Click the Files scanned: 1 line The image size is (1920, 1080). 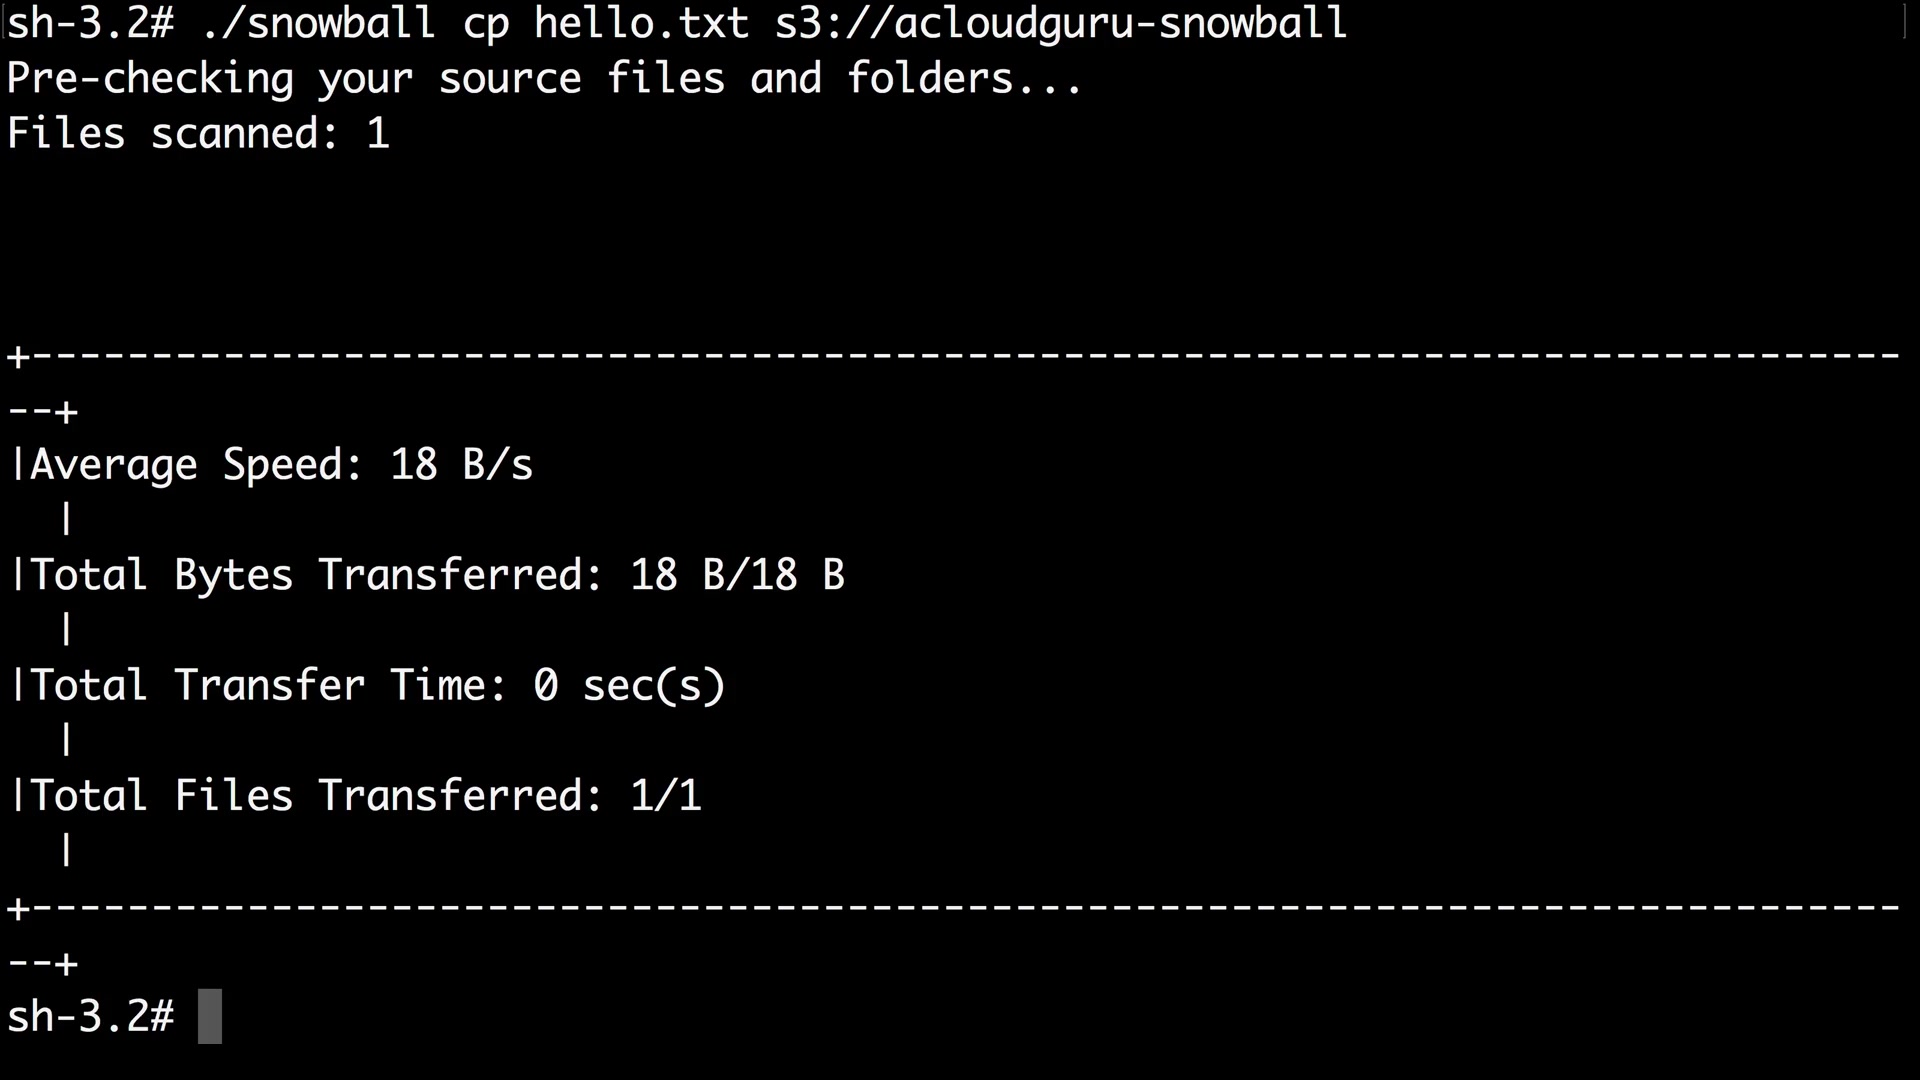click(x=198, y=134)
